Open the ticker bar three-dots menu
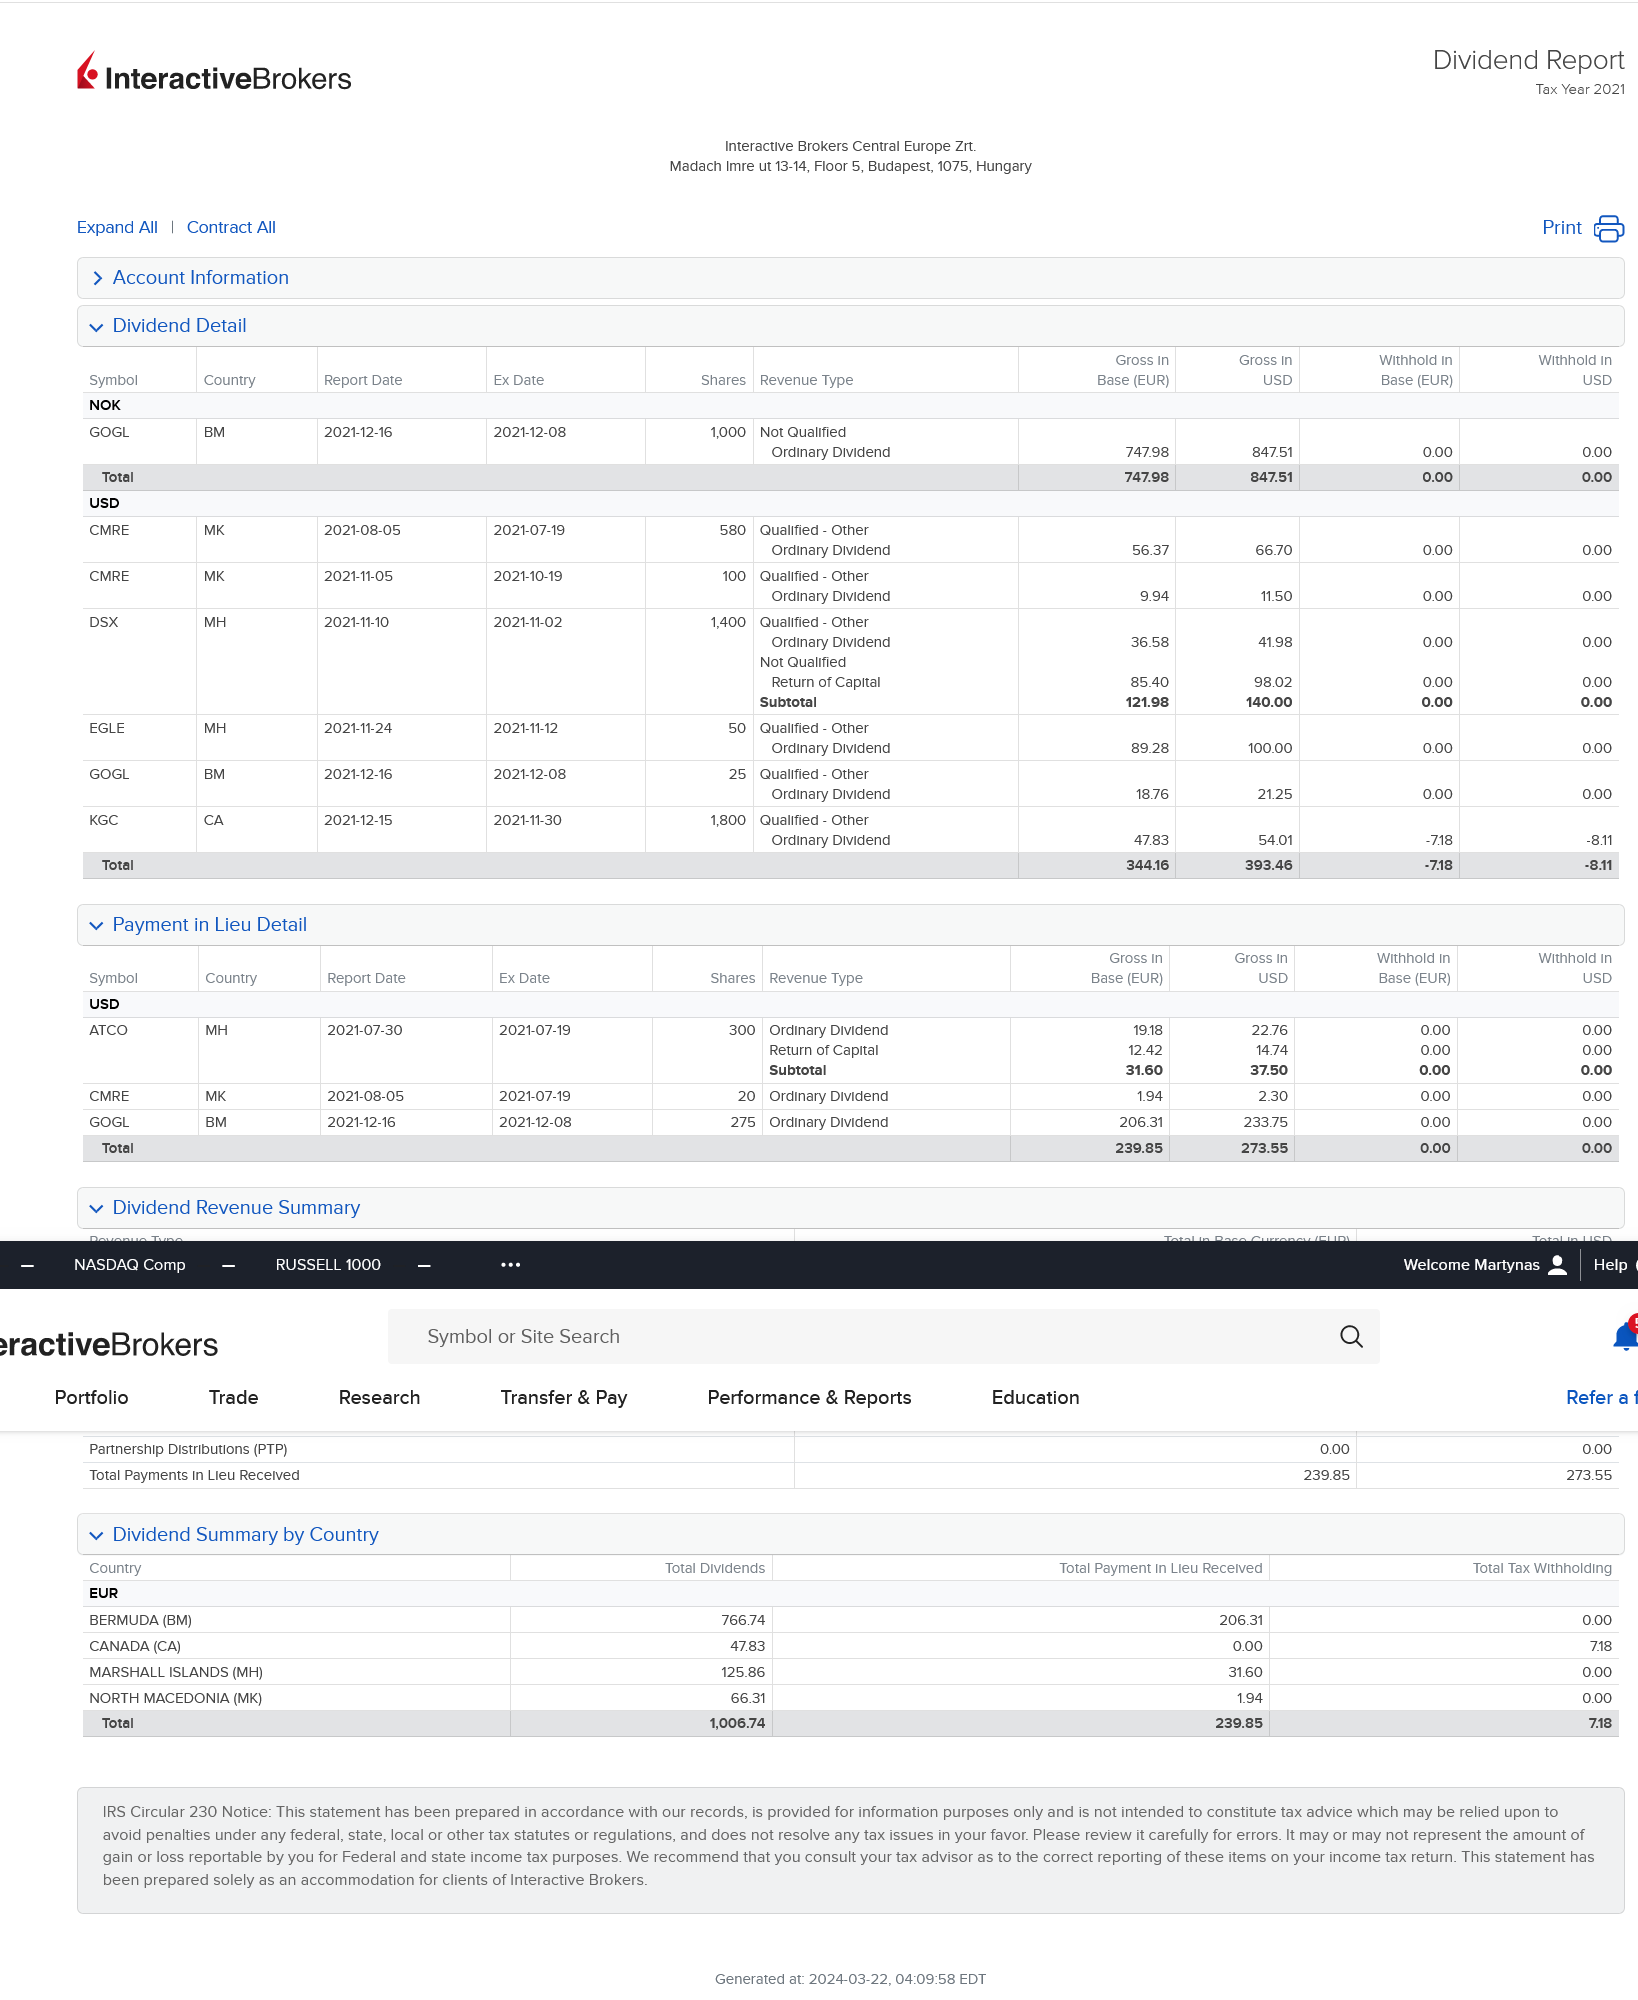Viewport: 1638px width, 2000px height. click(x=510, y=1265)
